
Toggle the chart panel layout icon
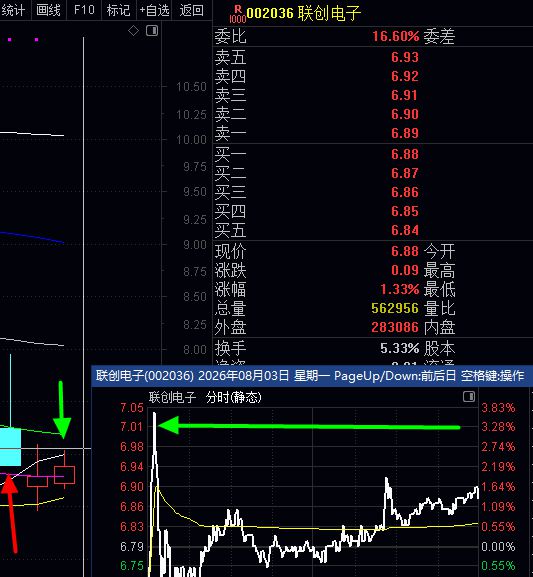(x=152, y=31)
